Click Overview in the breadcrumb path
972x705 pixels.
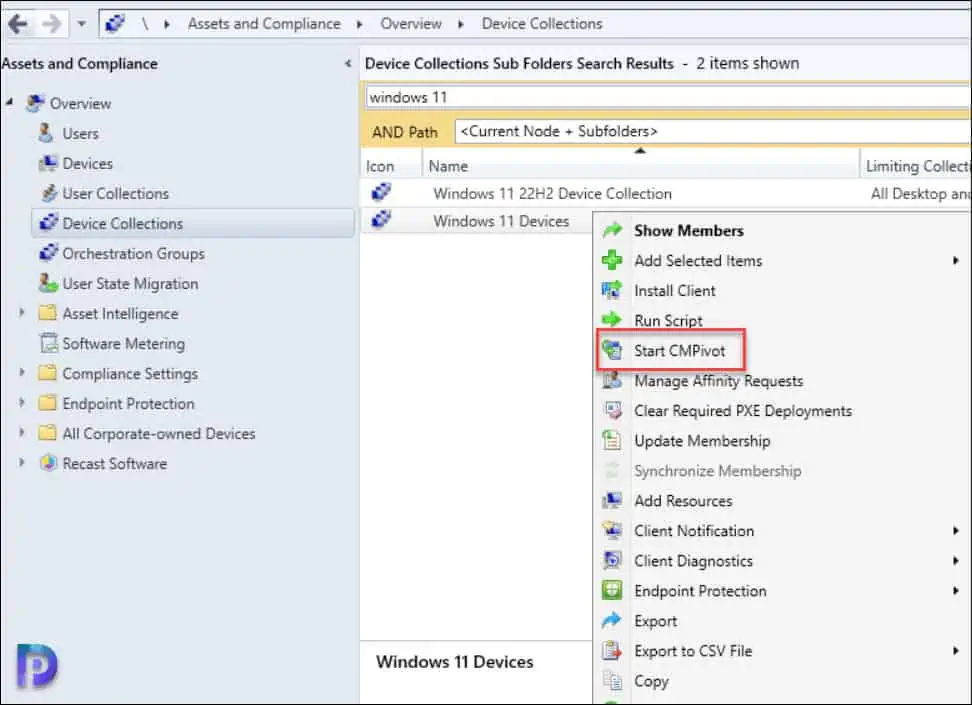click(411, 24)
